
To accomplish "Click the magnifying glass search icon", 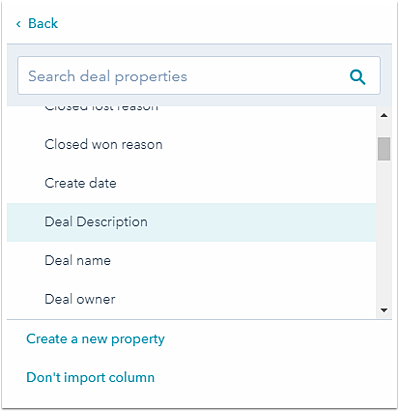I will (358, 77).
